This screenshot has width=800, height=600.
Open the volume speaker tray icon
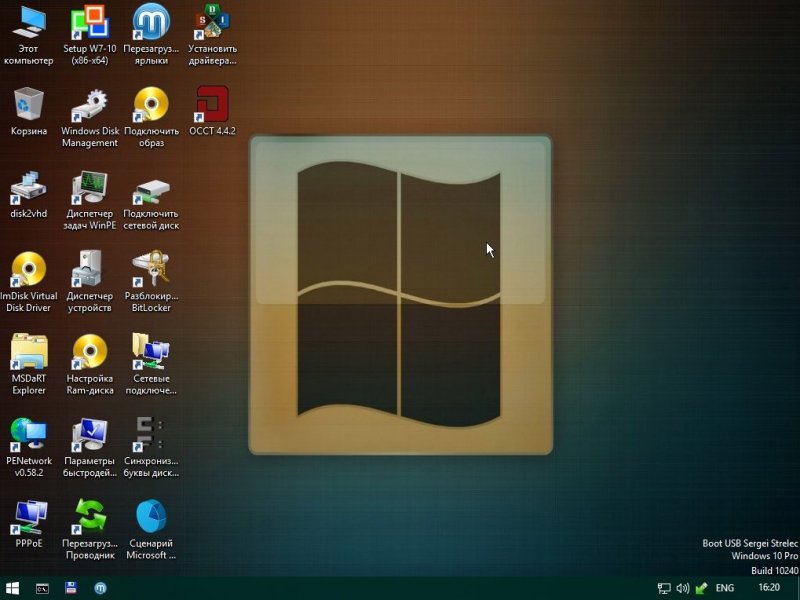click(683, 588)
